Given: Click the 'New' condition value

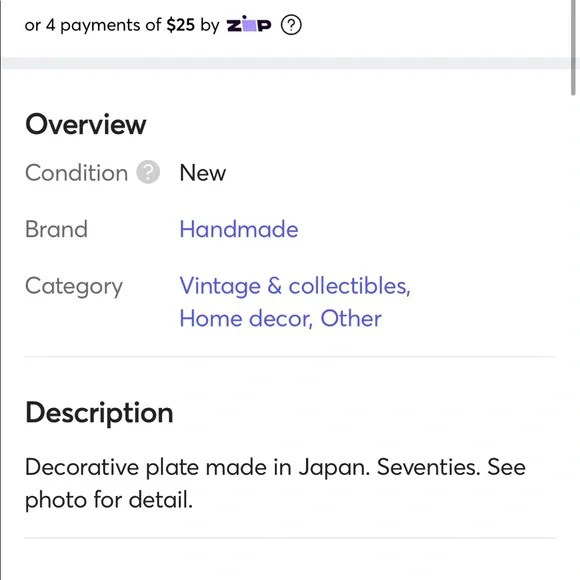Looking at the screenshot, I should pyautogui.click(x=203, y=173).
